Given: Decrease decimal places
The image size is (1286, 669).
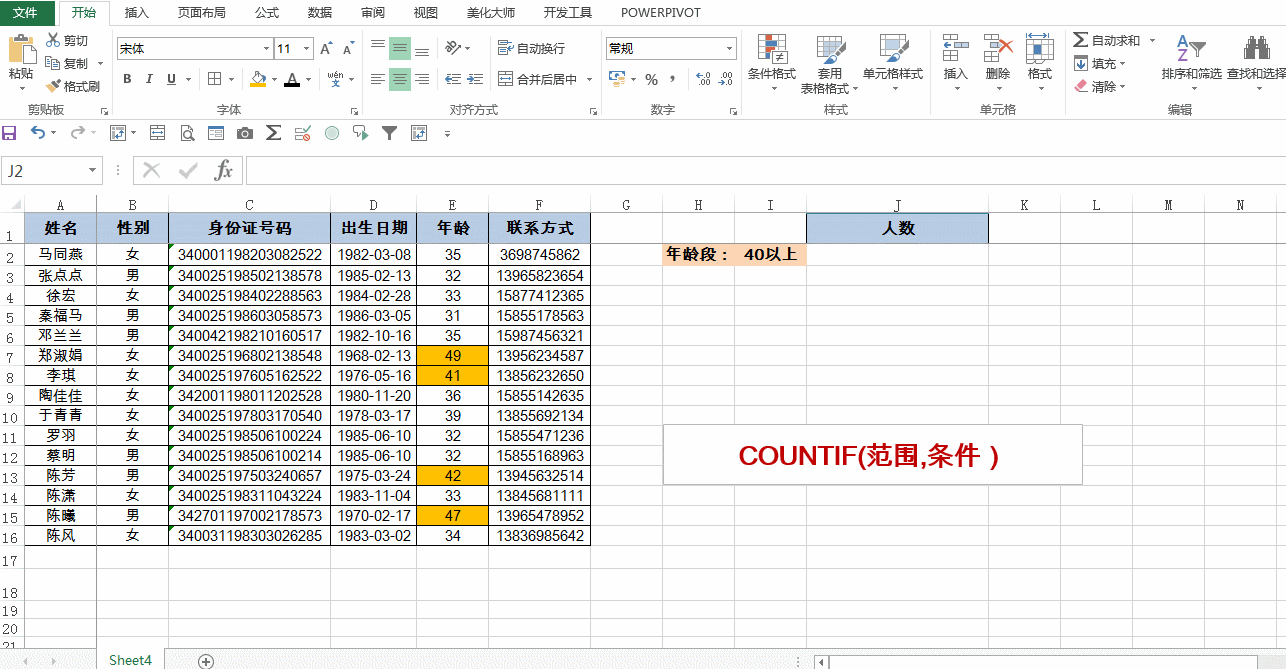Looking at the screenshot, I should pyautogui.click(x=726, y=79).
